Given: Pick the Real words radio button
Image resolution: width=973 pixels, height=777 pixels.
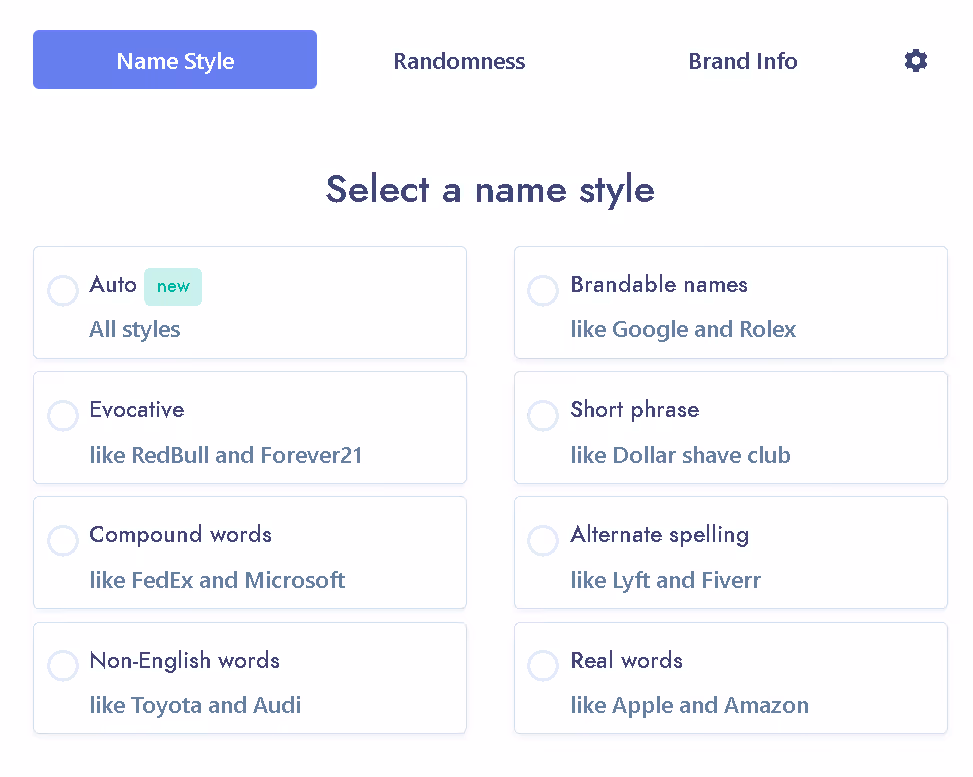Looking at the screenshot, I should coord(543,665).
